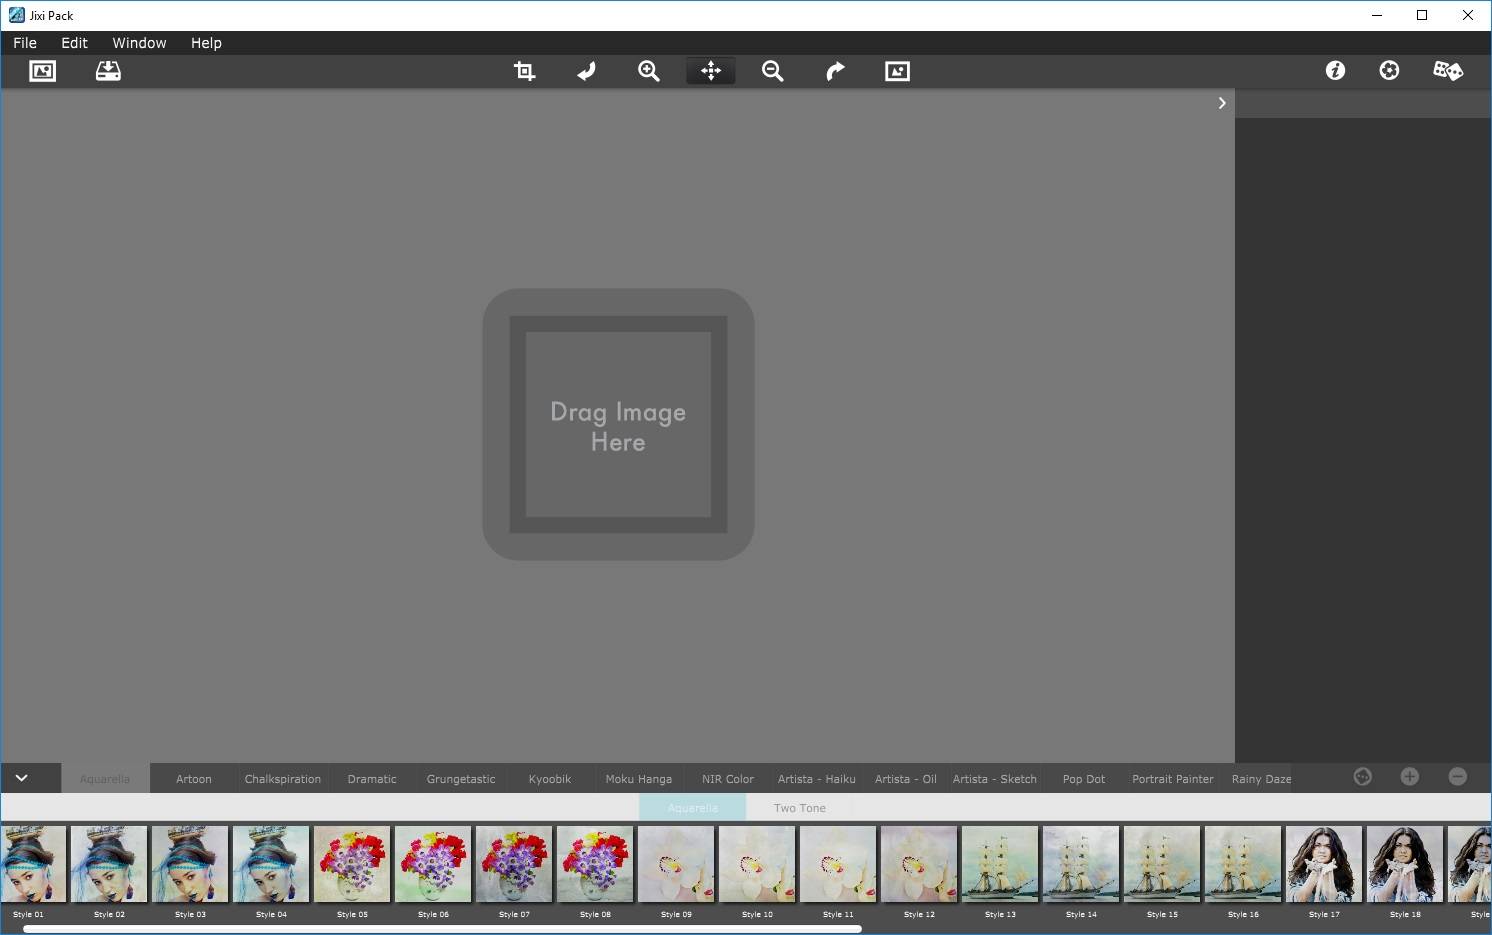Select the Style 16 ship preset
Image resolution: width=1492 pixels, height=935 pixels.
coord(1243,864)
